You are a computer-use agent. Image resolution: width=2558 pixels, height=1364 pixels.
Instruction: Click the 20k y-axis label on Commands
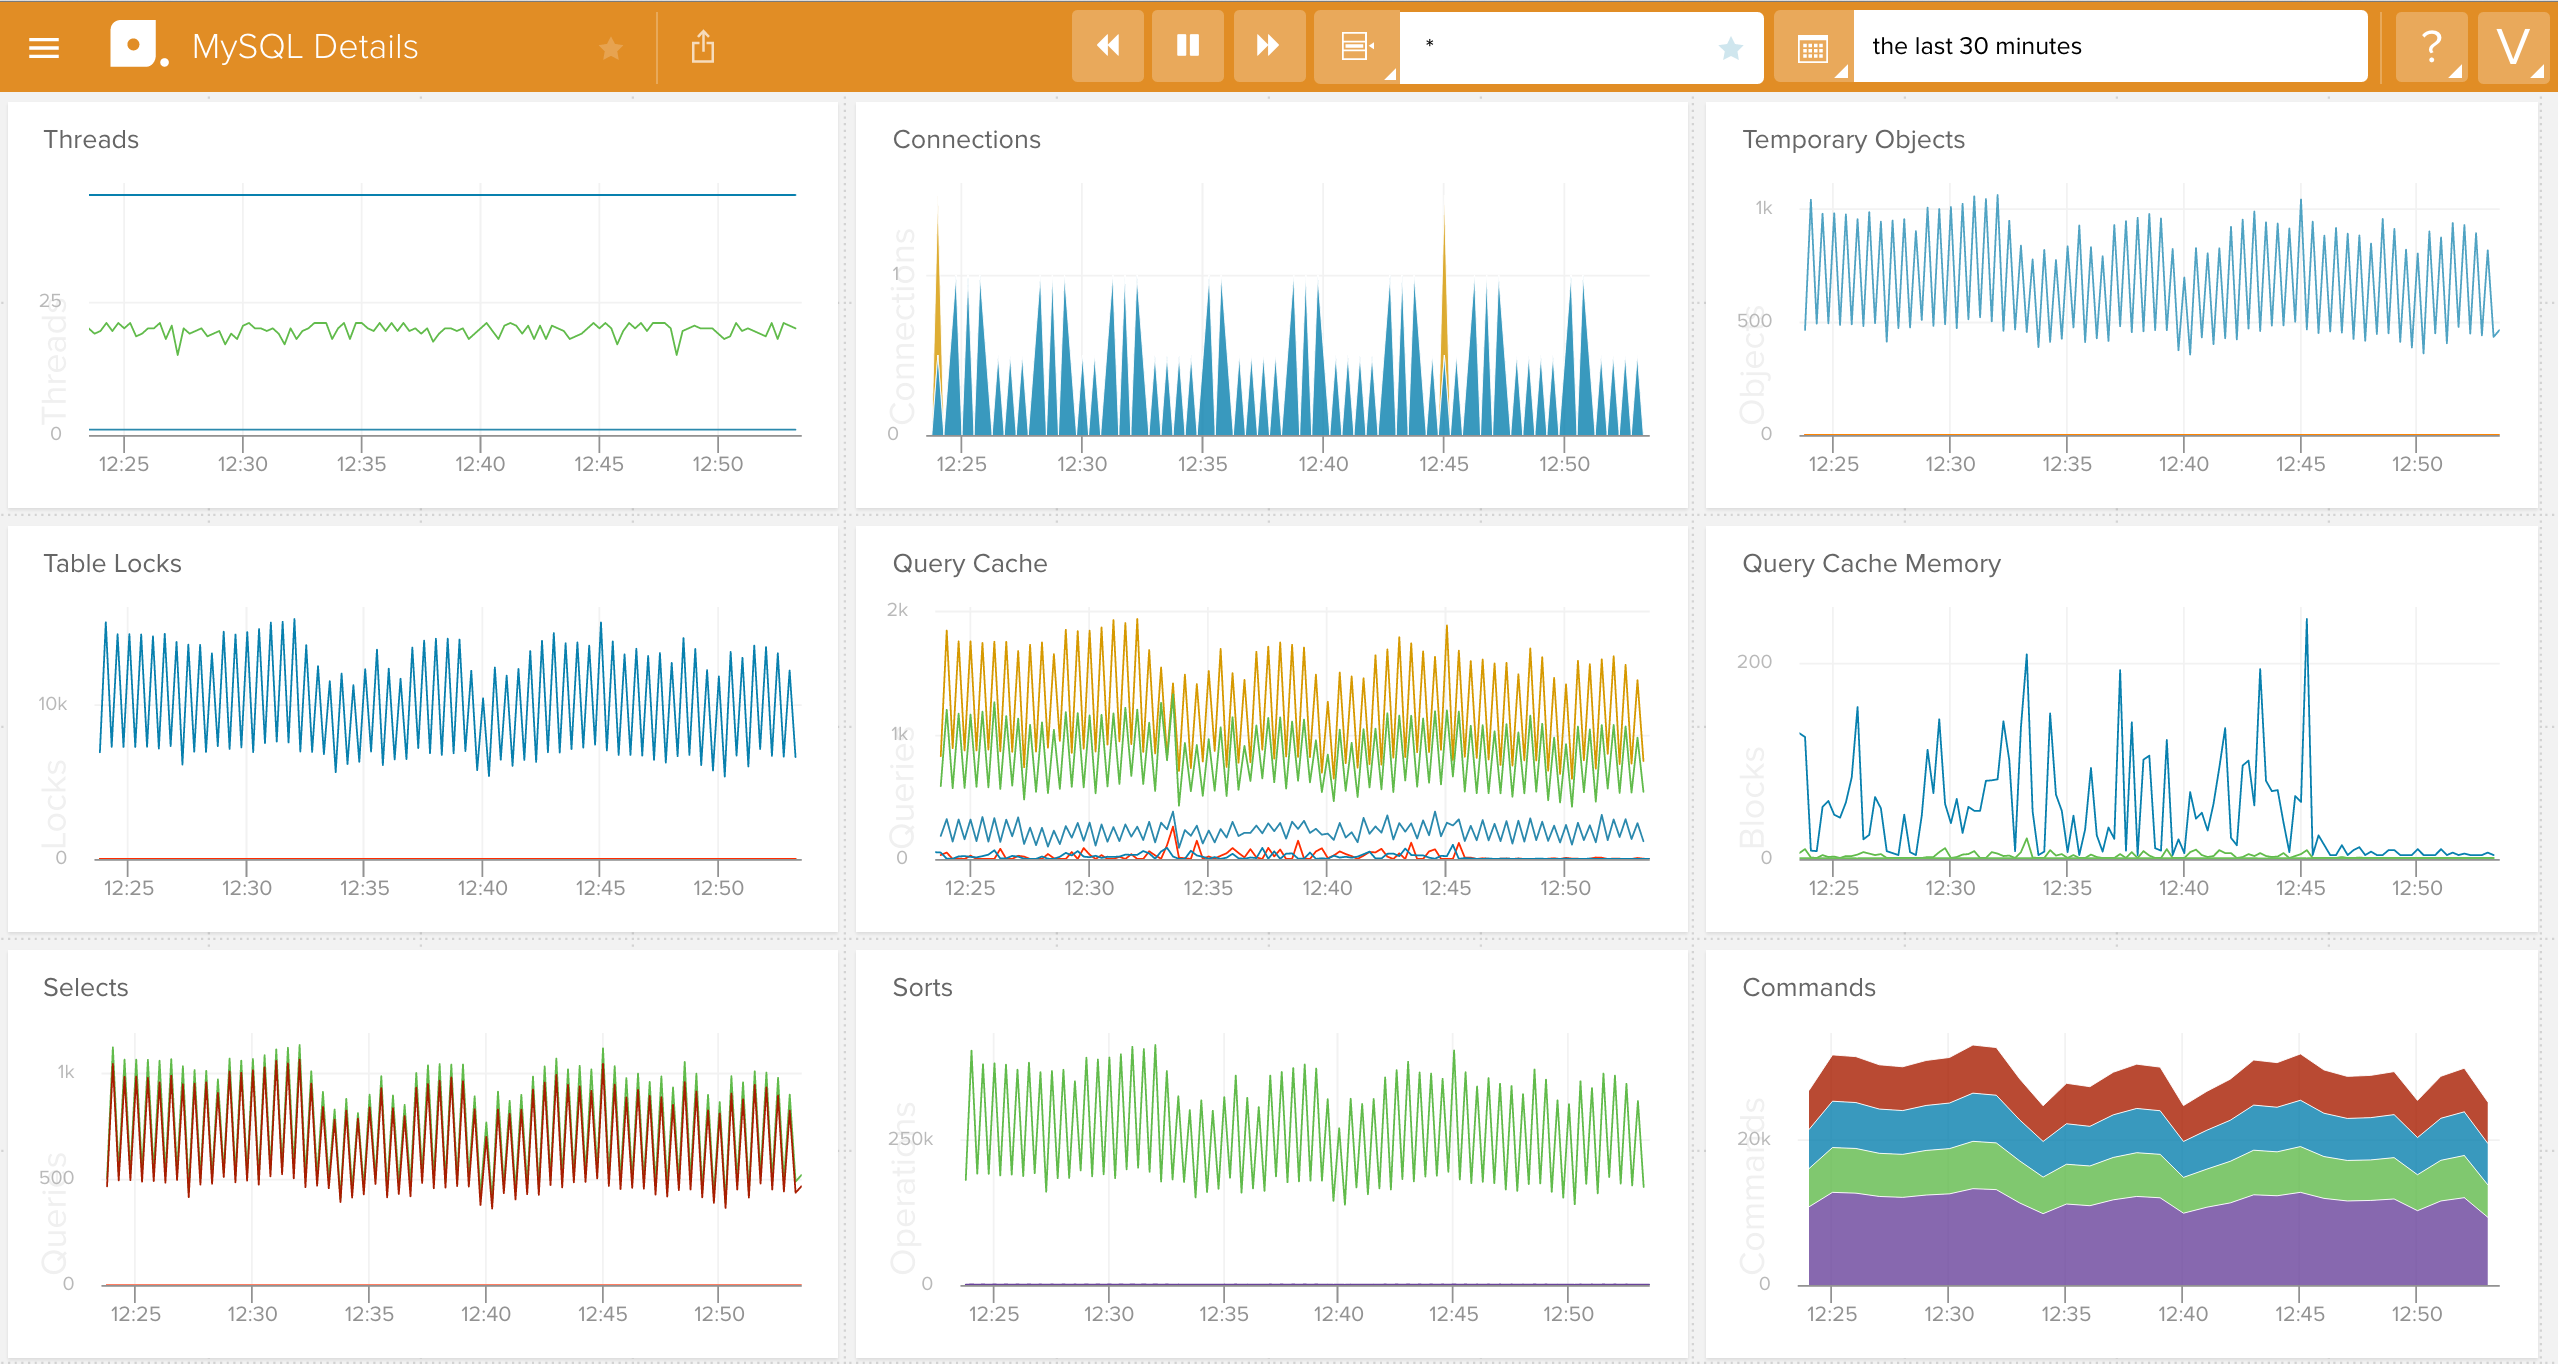click(x=1754, y=1139)
